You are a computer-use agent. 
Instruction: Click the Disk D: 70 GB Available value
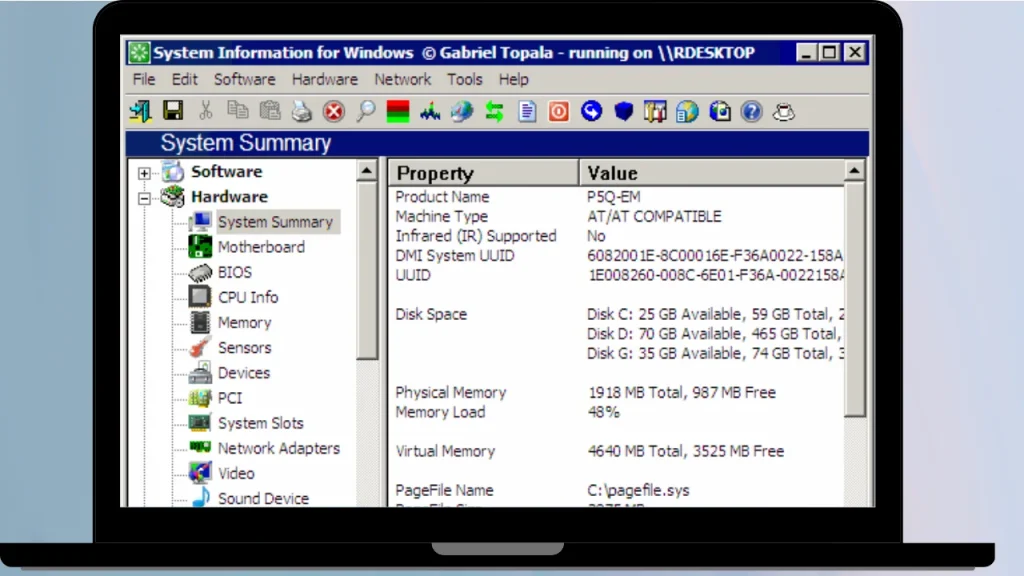pyautogui.click(x=714, y=334)
